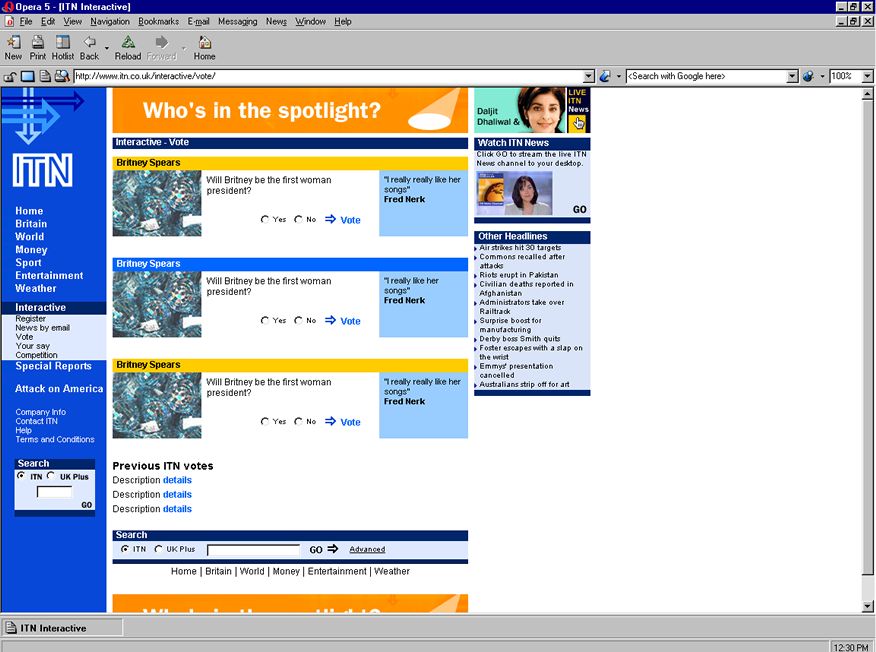
Task: Click the greyed Forward arrow icon
Action: click(x=161, y=42)
